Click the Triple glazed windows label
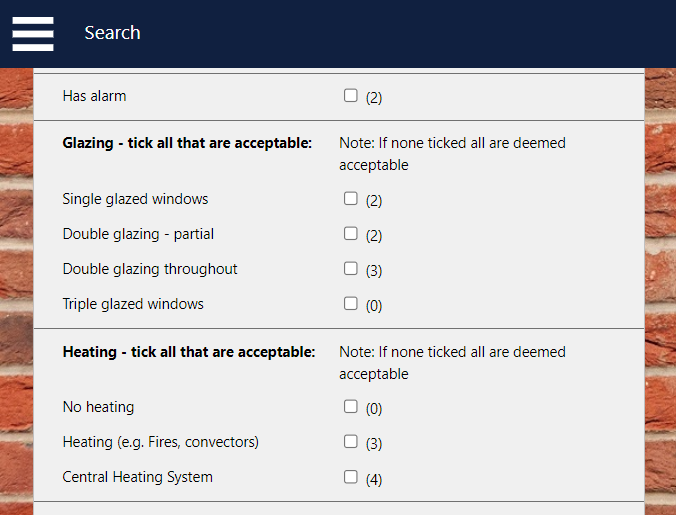Screen dimensions: 676x515 133,304
